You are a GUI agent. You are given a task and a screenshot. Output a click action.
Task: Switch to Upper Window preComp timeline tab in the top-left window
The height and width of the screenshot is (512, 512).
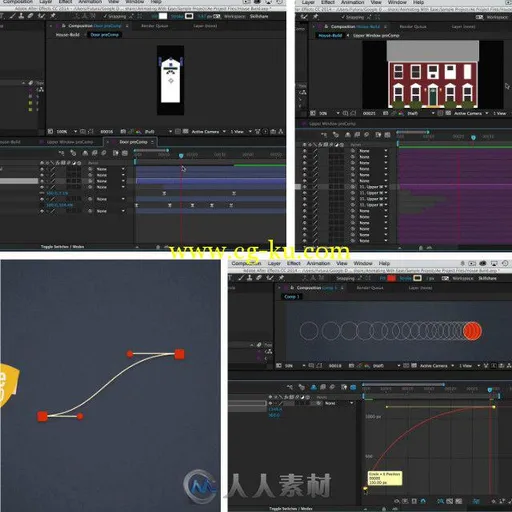(70, 142)
